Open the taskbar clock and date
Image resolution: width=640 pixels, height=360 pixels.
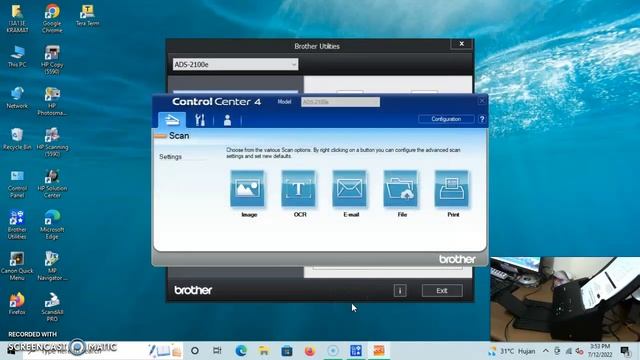600,351
